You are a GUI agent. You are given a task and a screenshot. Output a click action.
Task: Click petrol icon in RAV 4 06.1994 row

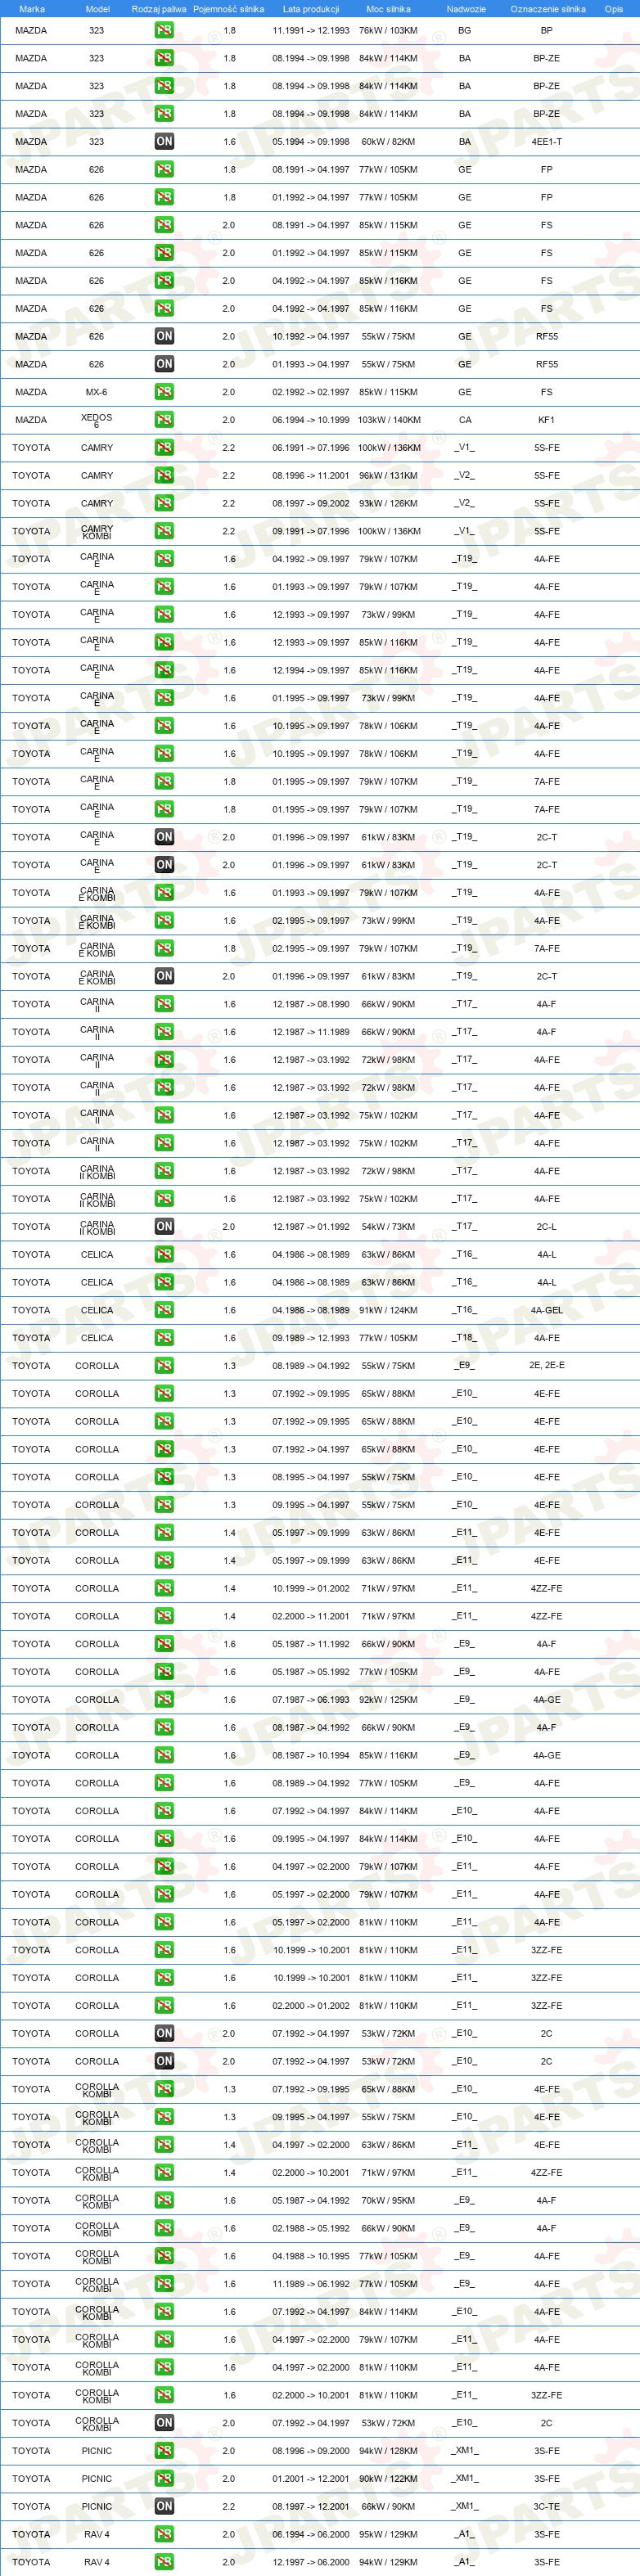pos(164,2534)
